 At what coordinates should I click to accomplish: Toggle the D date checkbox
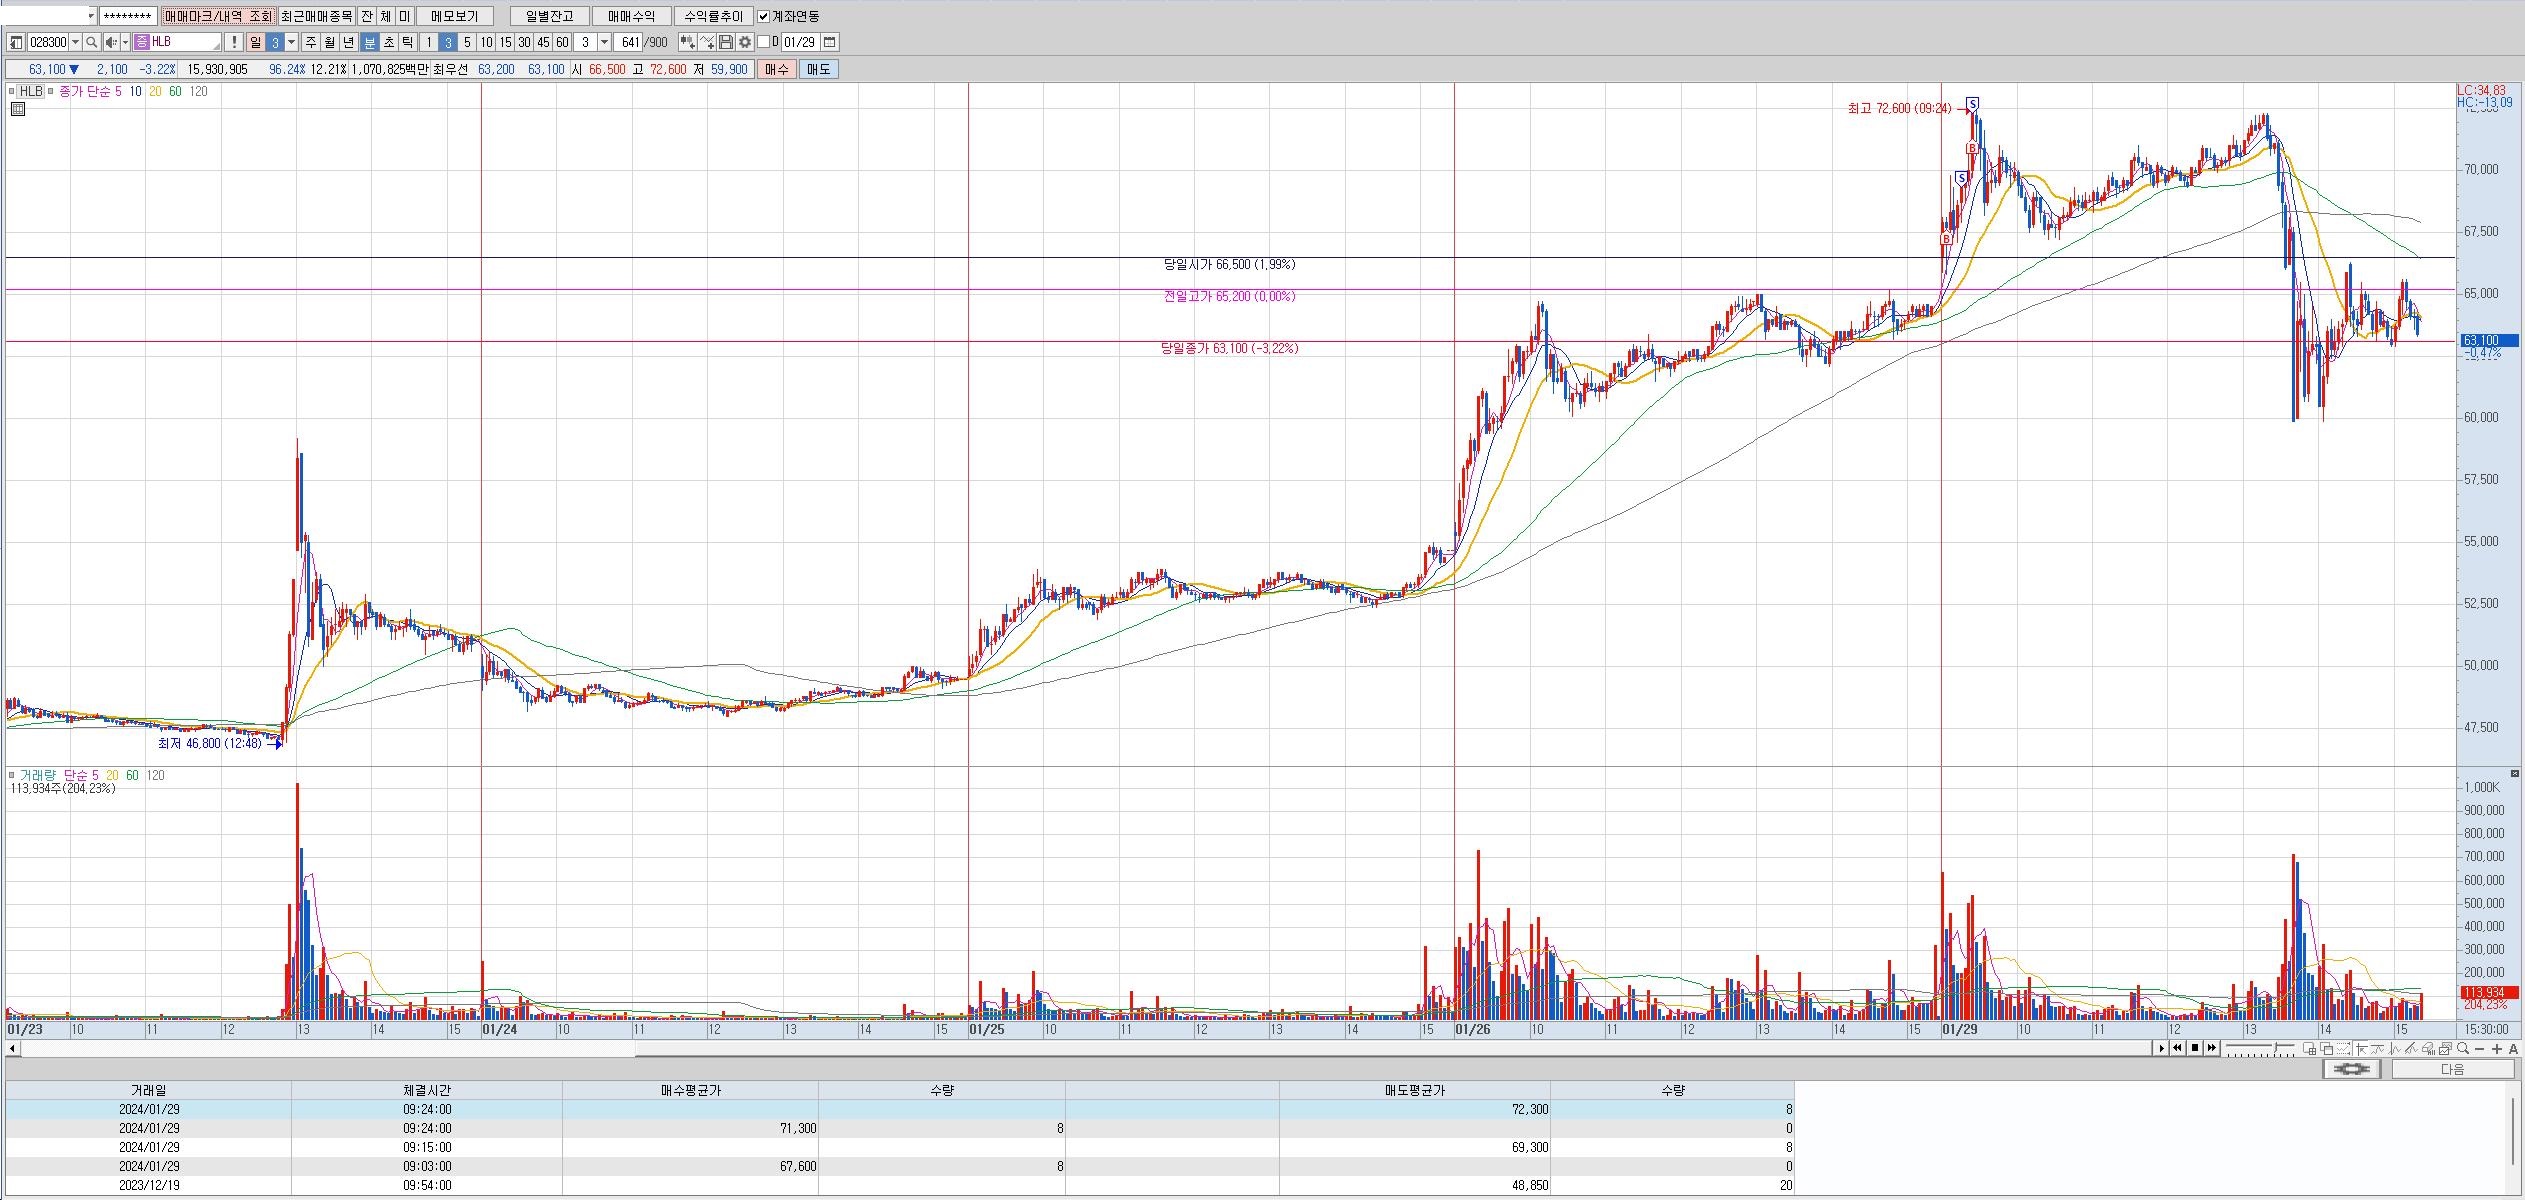(x=764, y=42)
